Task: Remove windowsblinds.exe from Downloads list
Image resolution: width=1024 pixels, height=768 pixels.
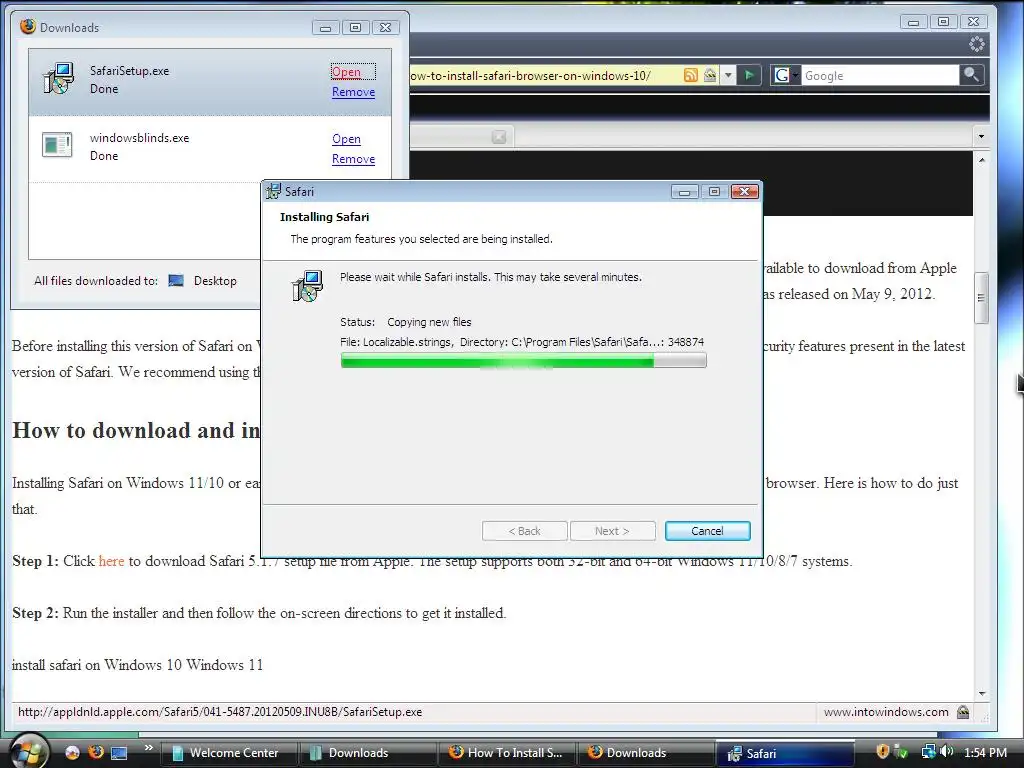Action: 353,159
